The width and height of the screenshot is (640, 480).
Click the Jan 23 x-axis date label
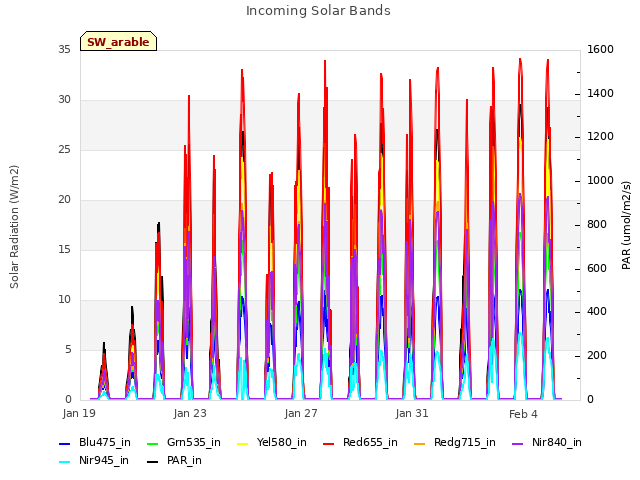(x=190, y=413)
